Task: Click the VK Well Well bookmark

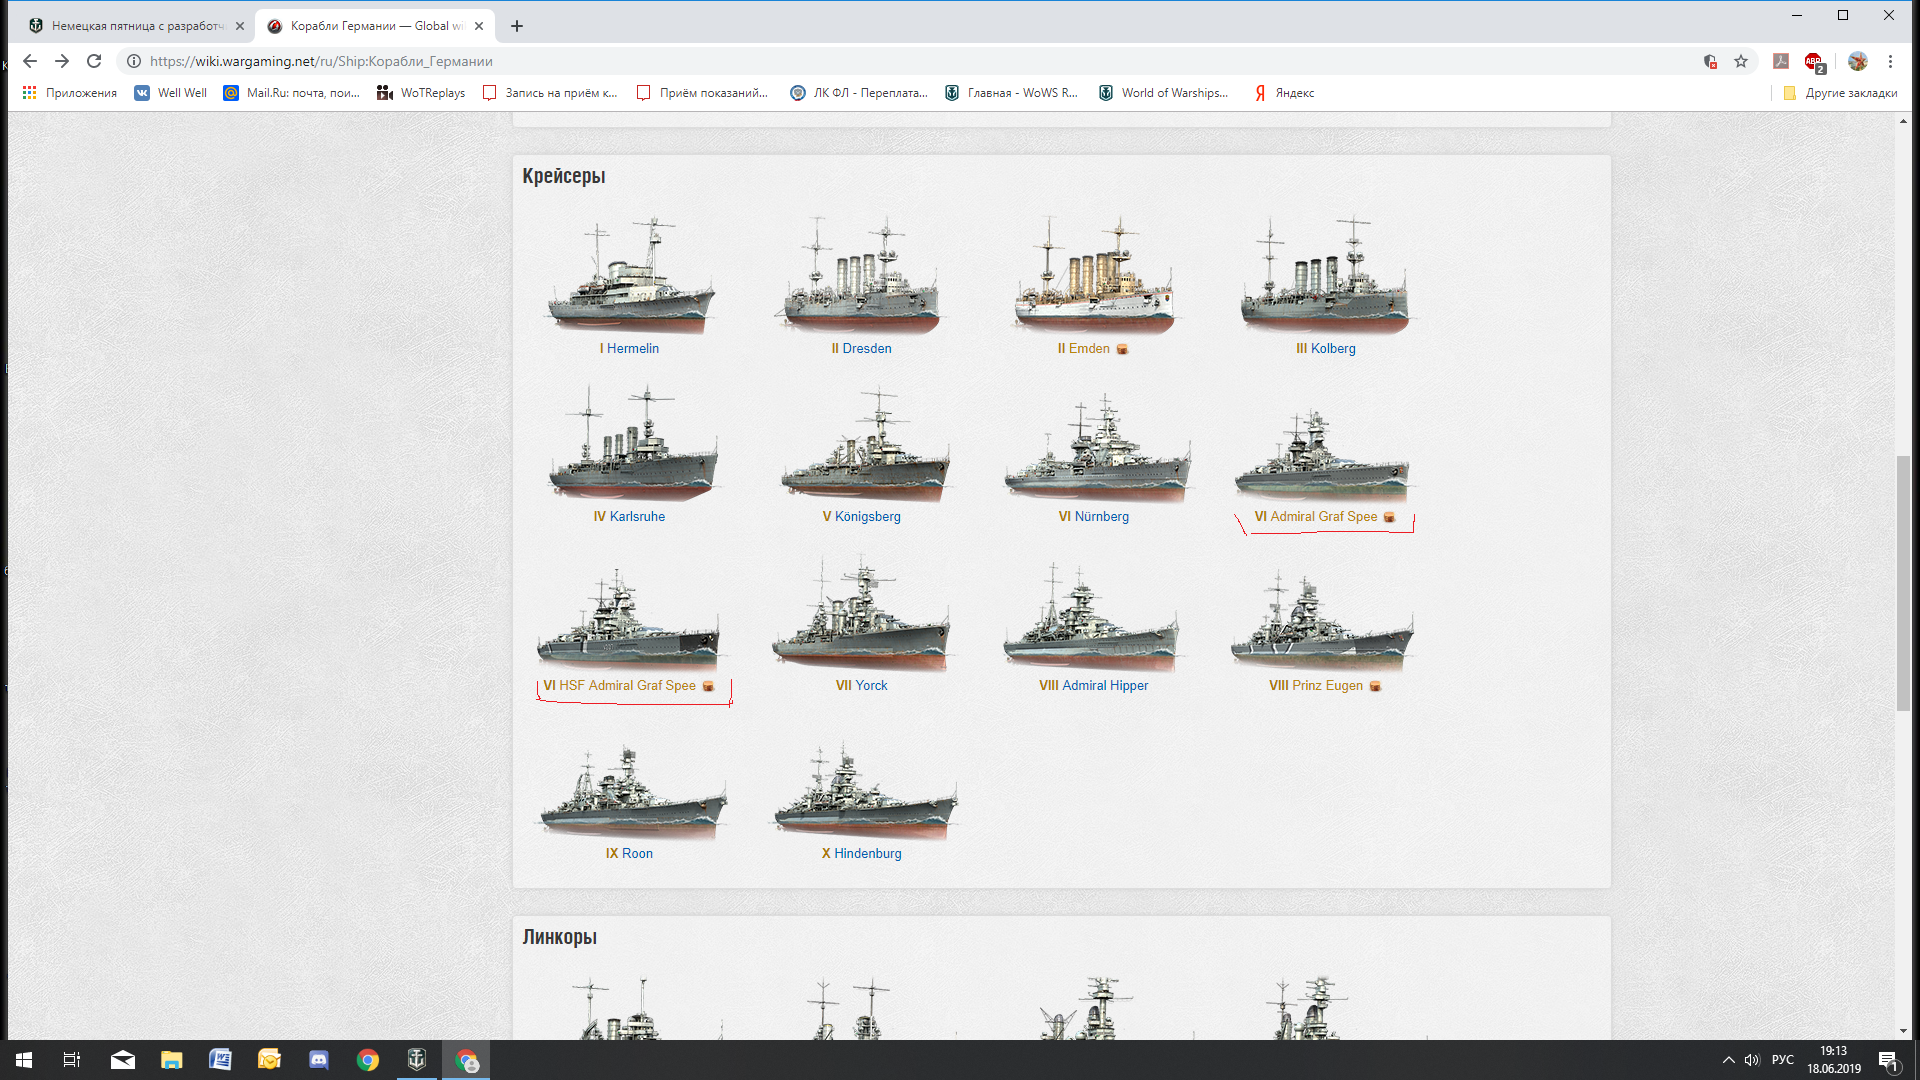Action: click(x=171, y=93)
